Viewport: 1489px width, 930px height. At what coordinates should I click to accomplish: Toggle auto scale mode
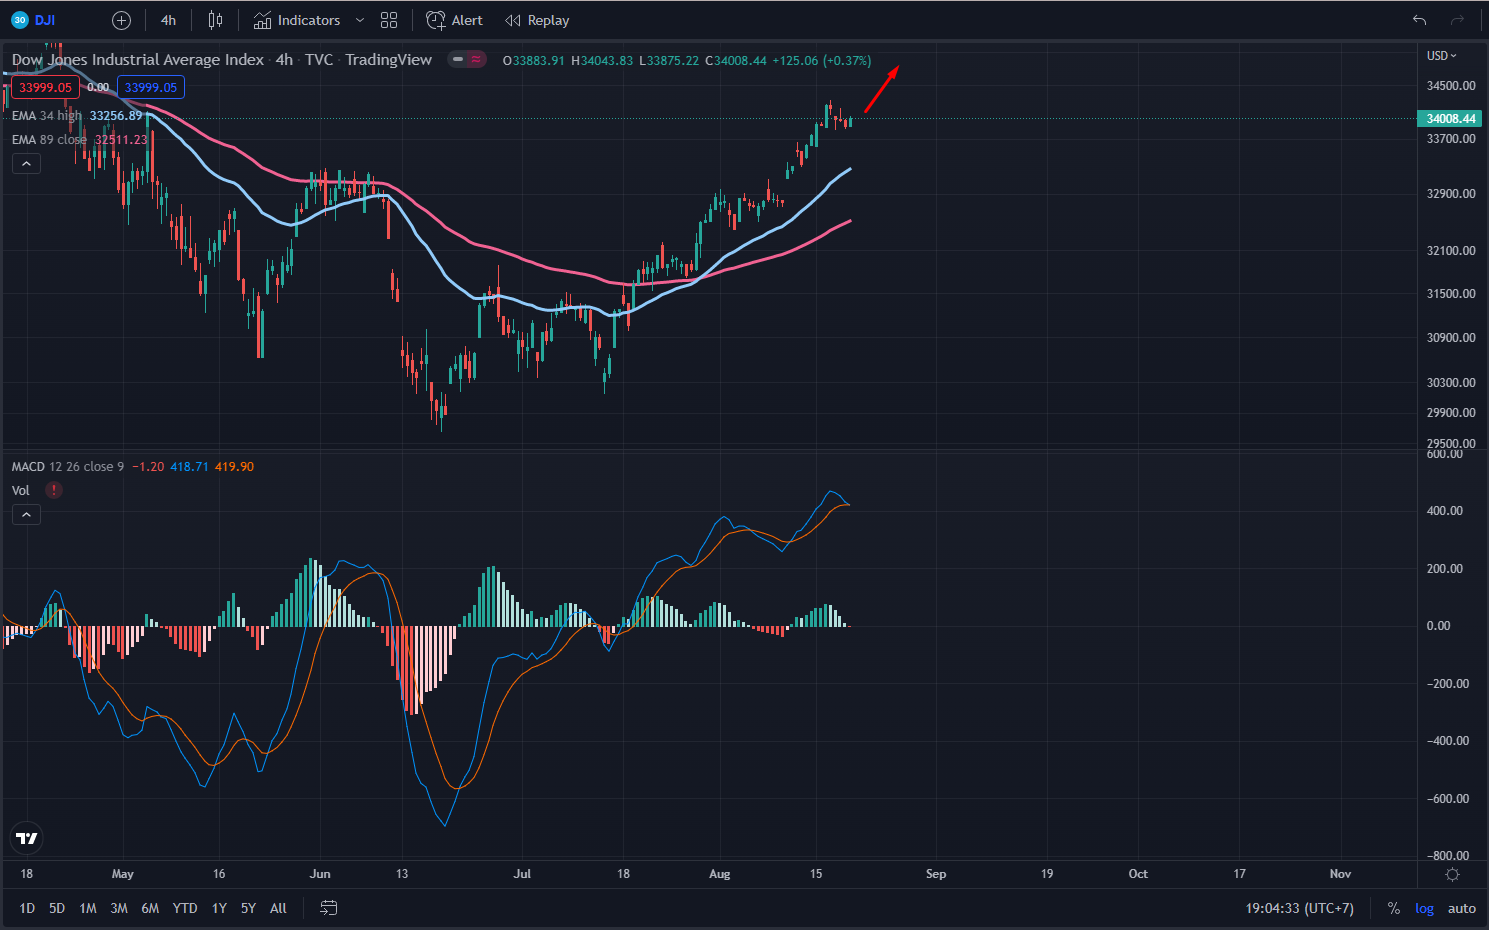click(x=1461, y=908)
